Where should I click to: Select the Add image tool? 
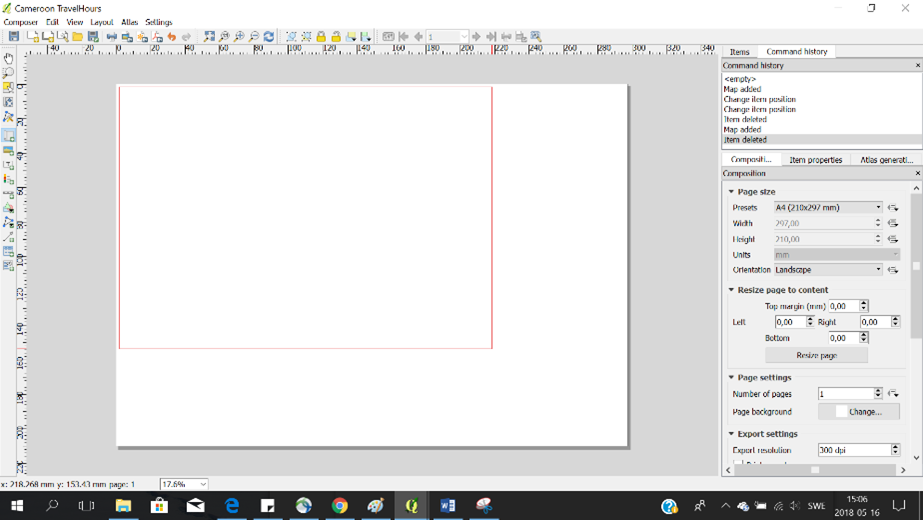click(8, 151)
